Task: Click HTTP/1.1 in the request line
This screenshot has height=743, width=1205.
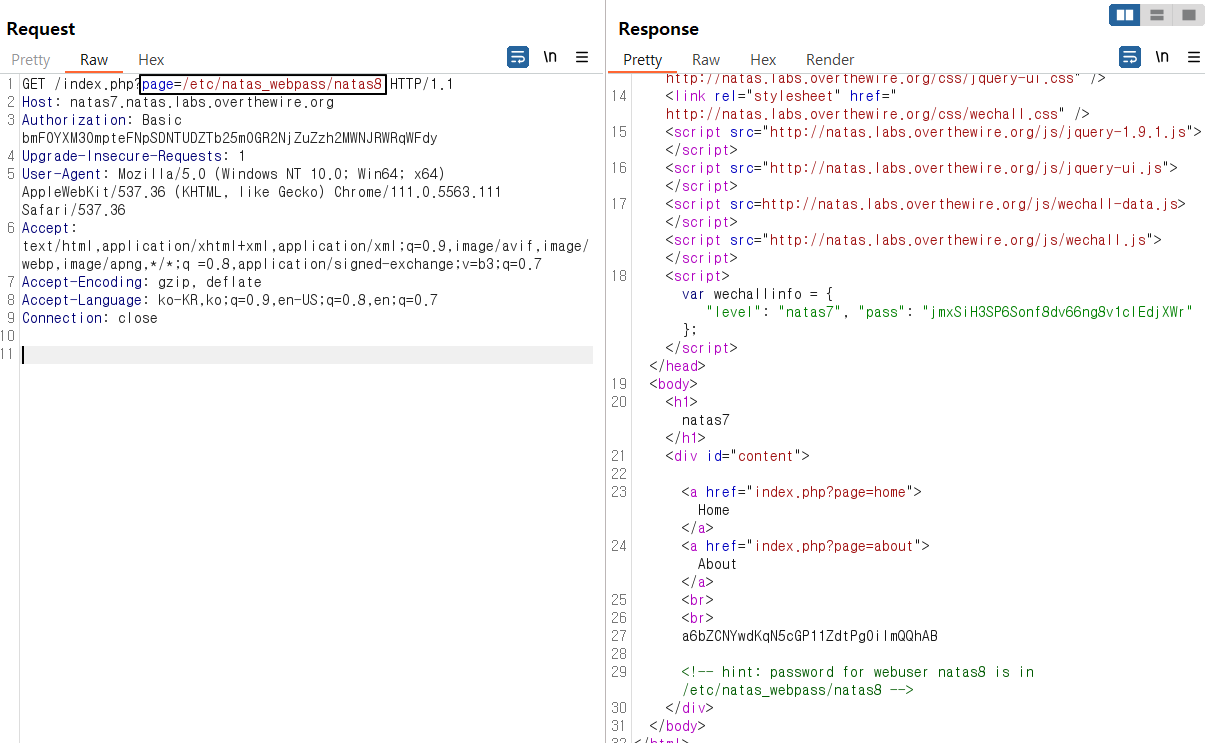Action: (x=421, y=84)
